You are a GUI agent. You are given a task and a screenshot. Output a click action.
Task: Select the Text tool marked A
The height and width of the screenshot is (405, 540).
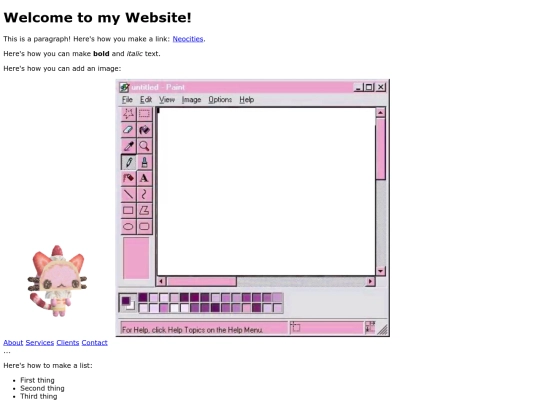tap(144, 178)
